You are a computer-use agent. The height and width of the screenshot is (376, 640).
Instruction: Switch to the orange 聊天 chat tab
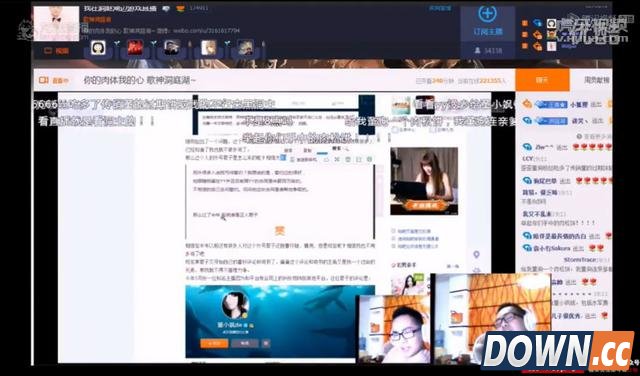(542, 80)
